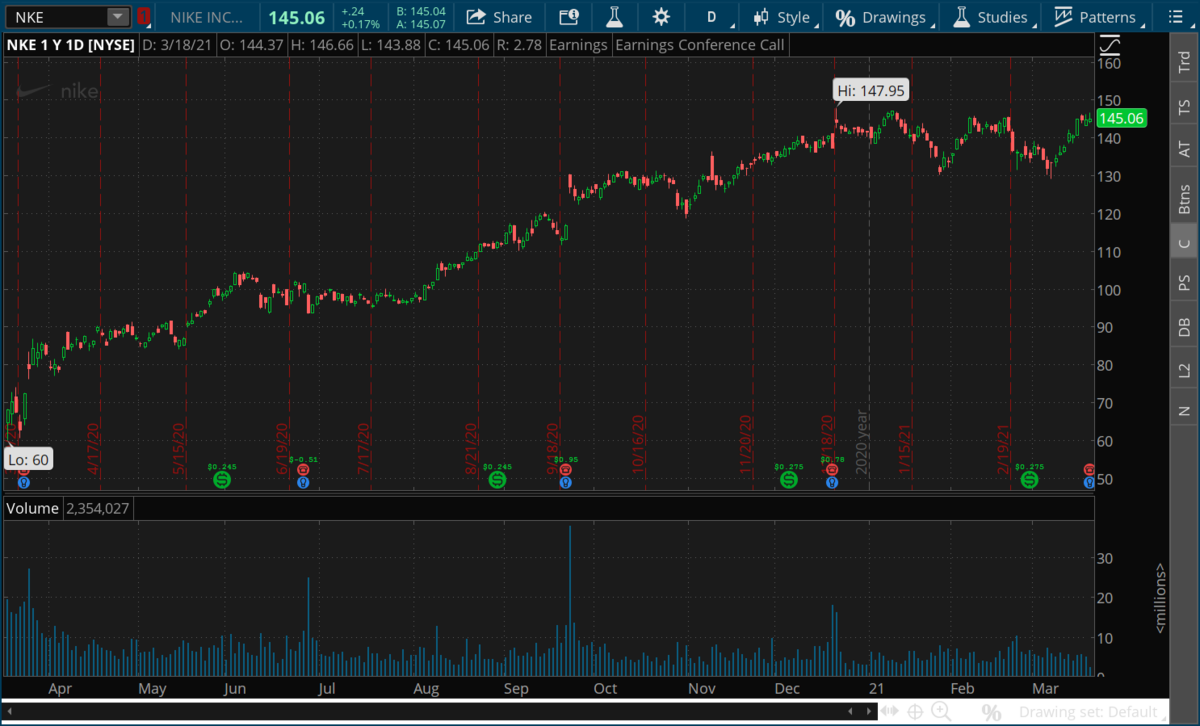Click the $0.275 dividend icon near 2/19/21
Image resolution: width=1200 pixels, height=726 pixels.
point(1029,480)
